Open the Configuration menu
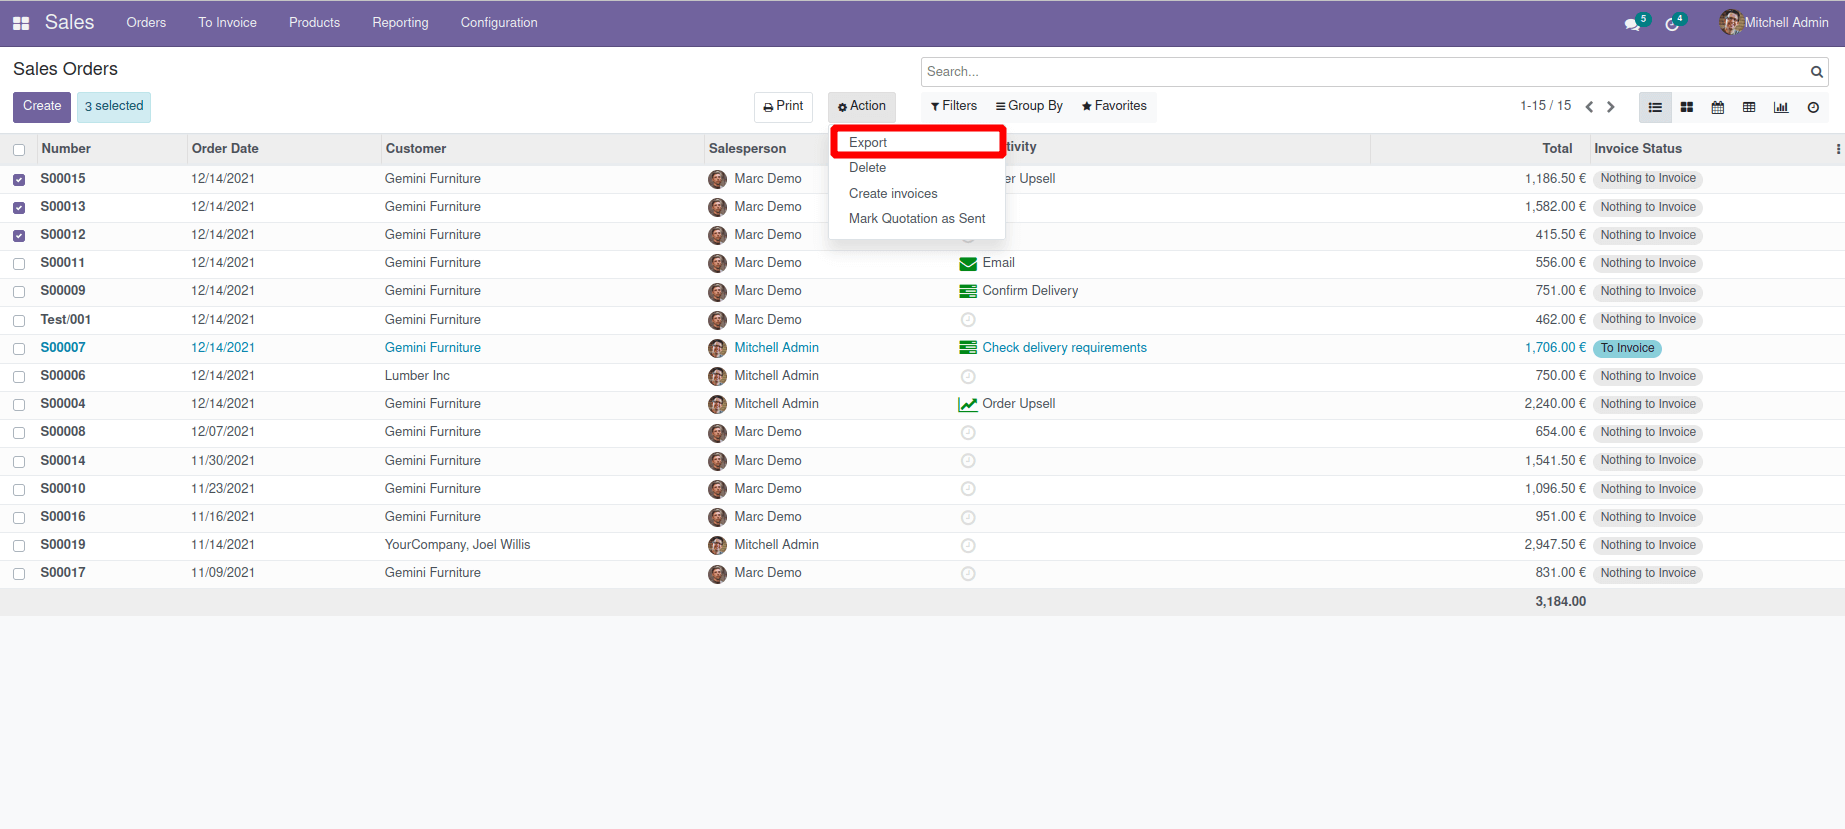 pyautogui.click(x=499, y=22)
